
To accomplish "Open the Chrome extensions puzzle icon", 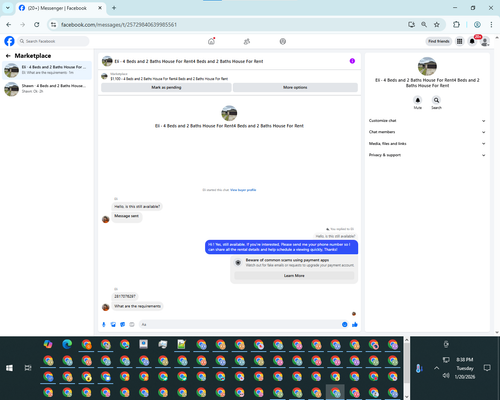I will (x=456, y=24).
